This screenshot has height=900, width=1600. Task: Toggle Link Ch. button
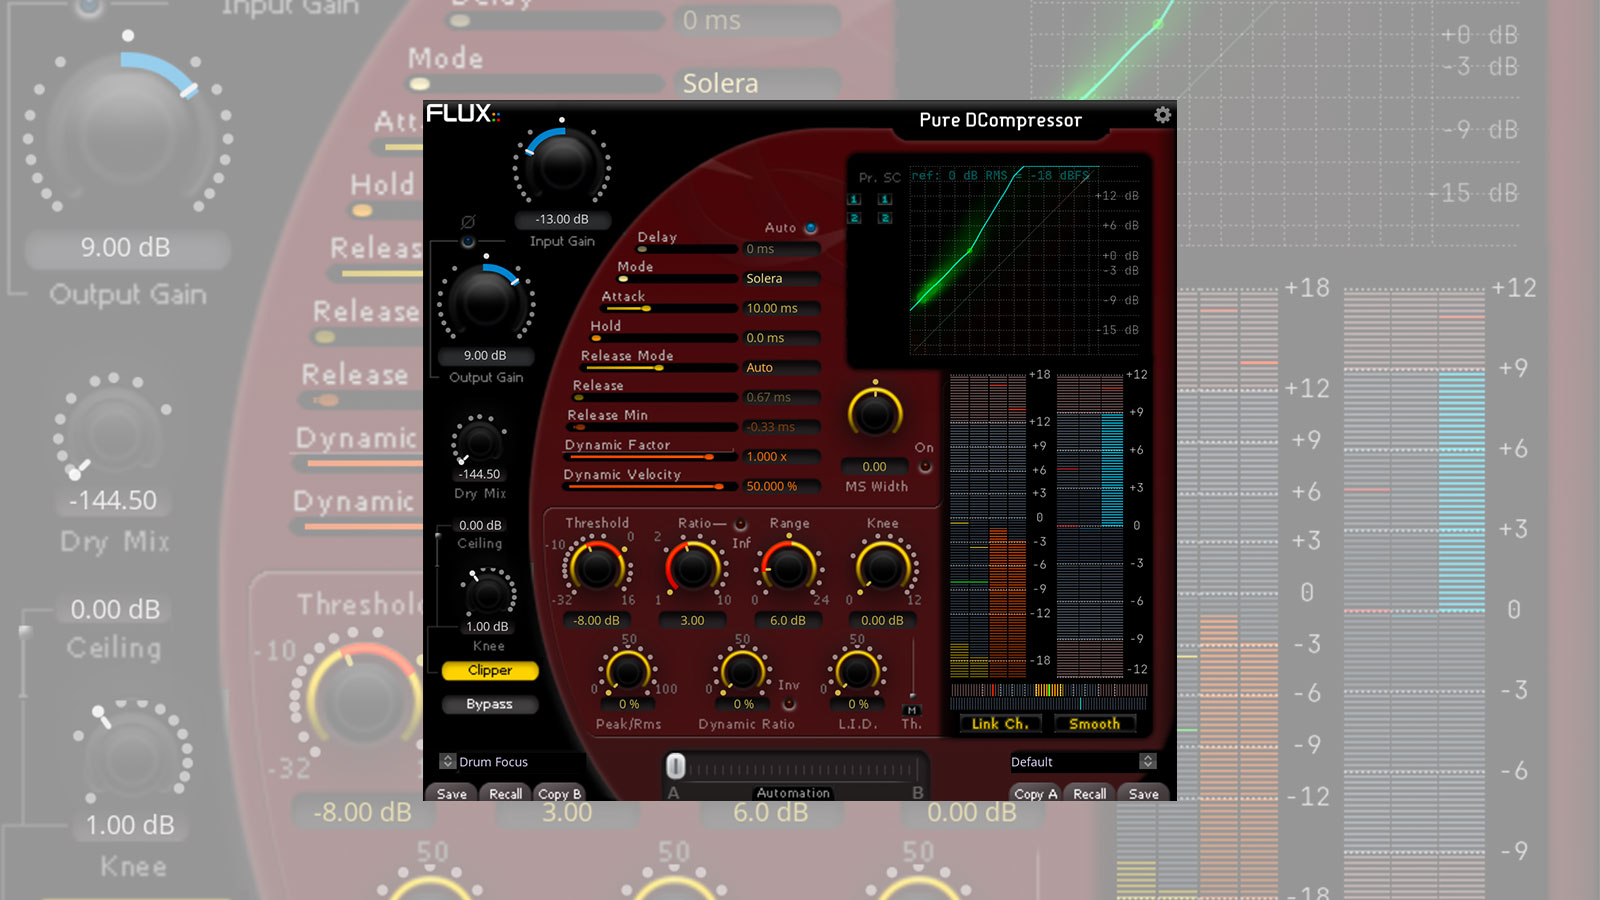[x=1000, y=724]
